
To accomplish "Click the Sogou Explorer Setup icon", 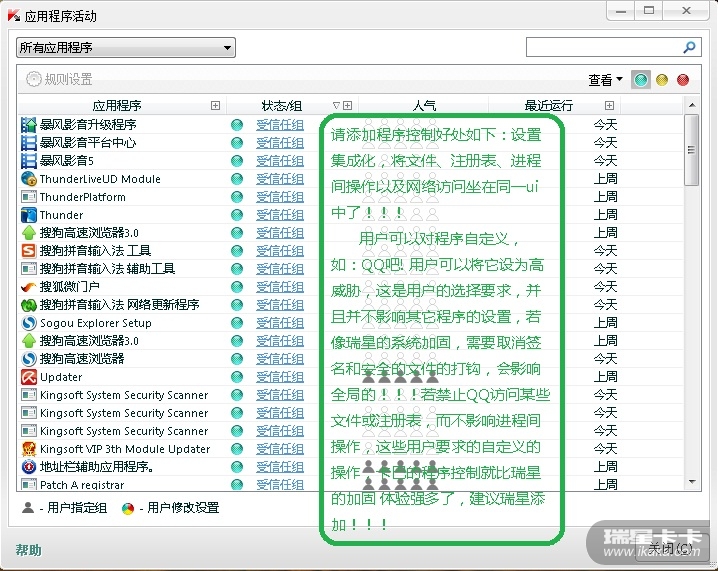I will 28,323.
